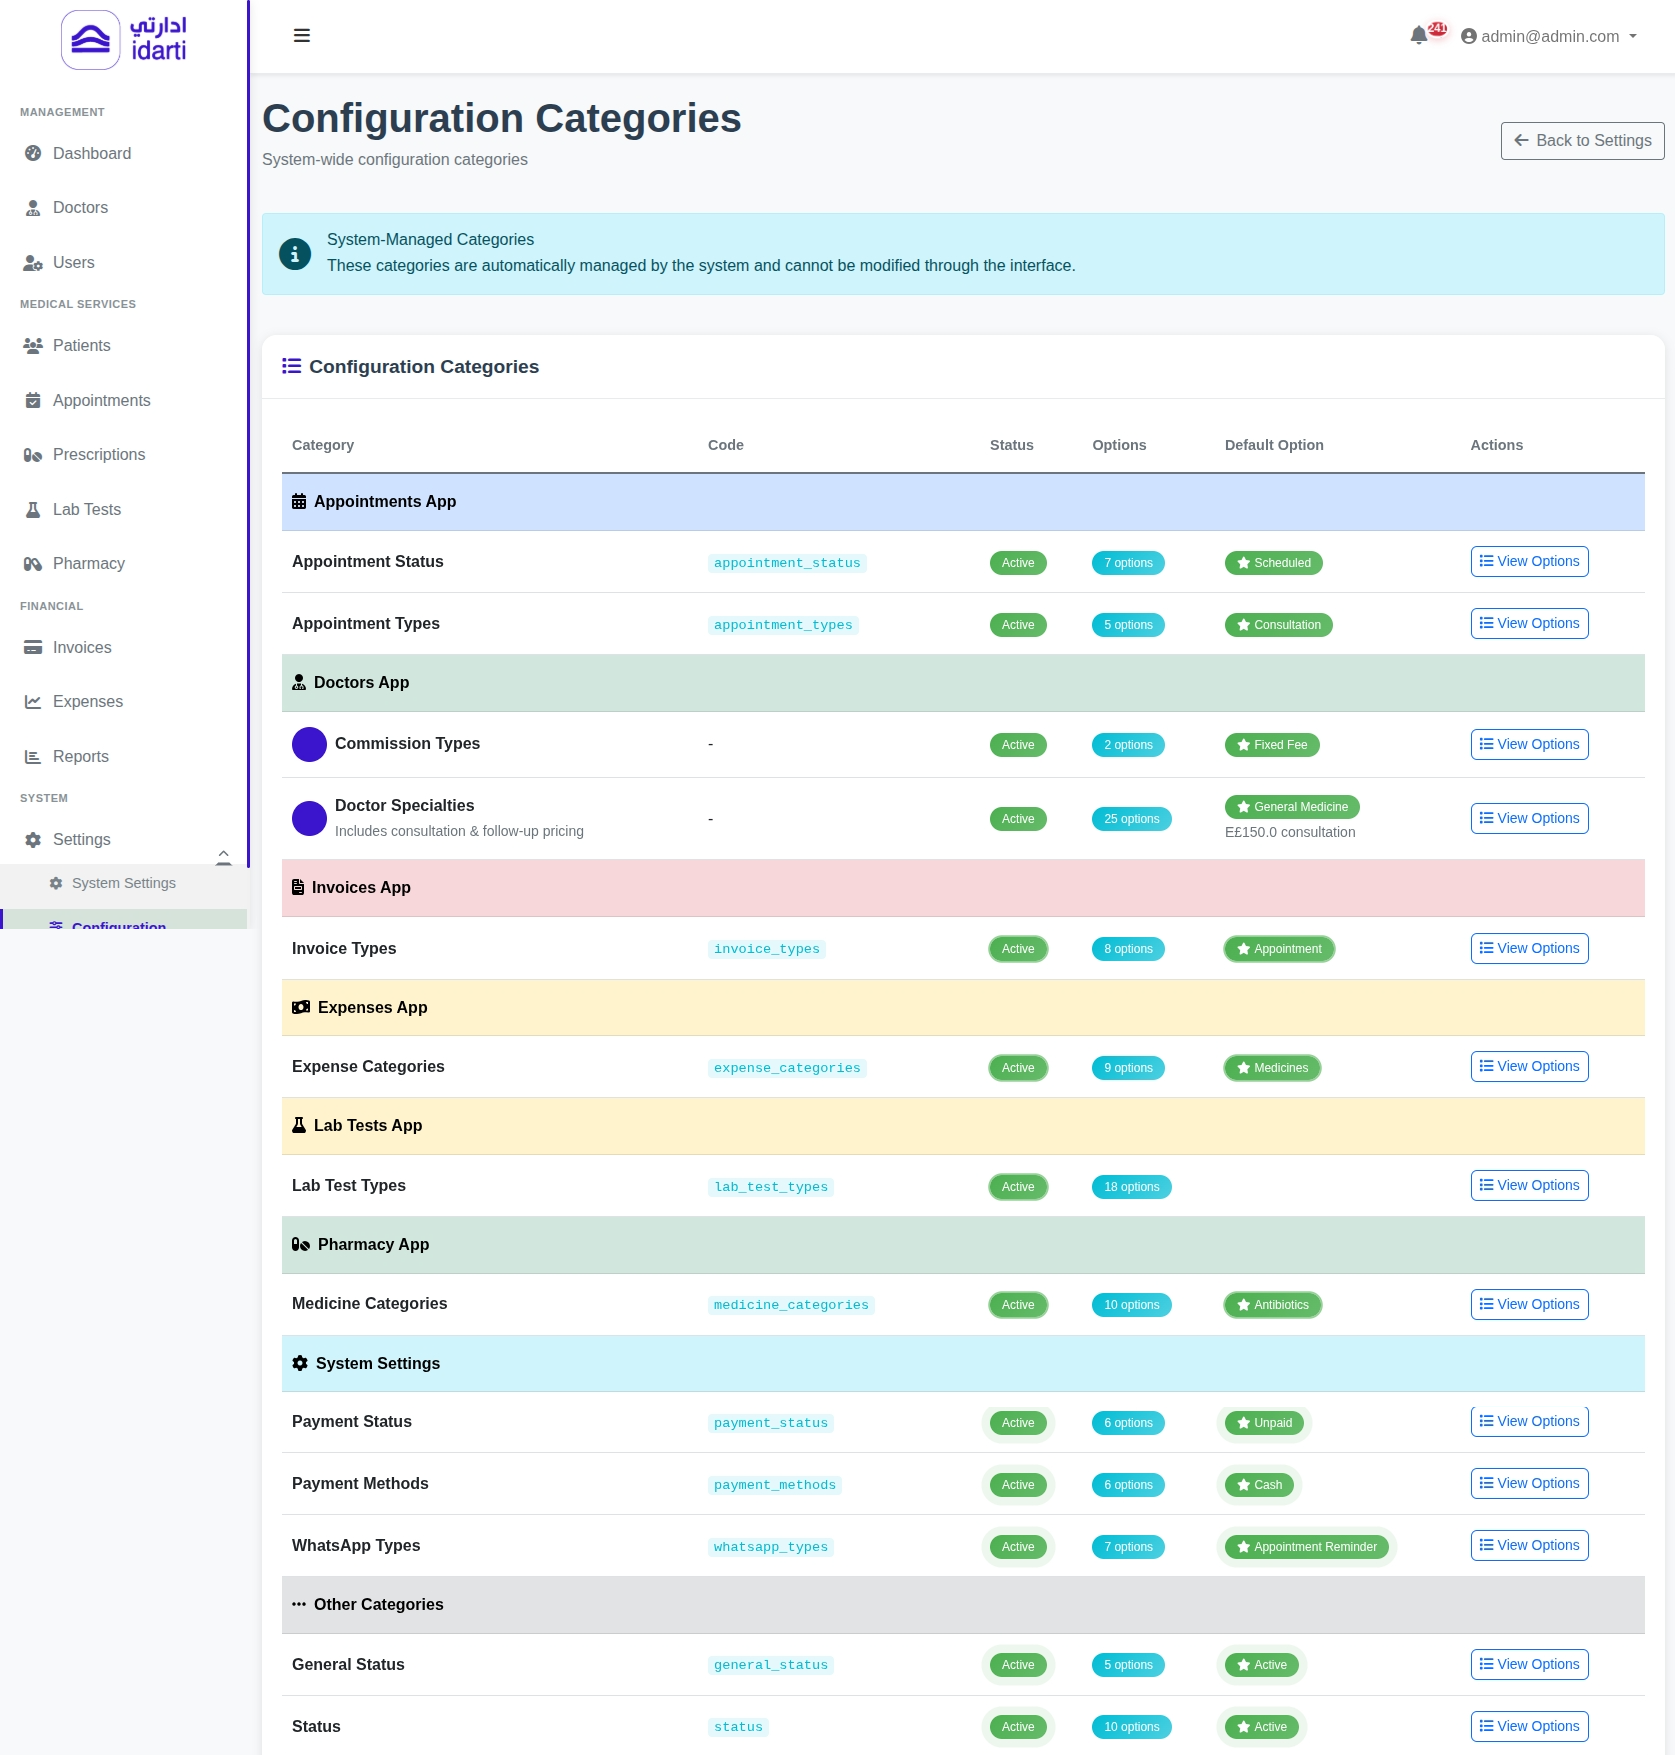Select System Settings submenu item

pyautogui.click(x=123, y=883)
